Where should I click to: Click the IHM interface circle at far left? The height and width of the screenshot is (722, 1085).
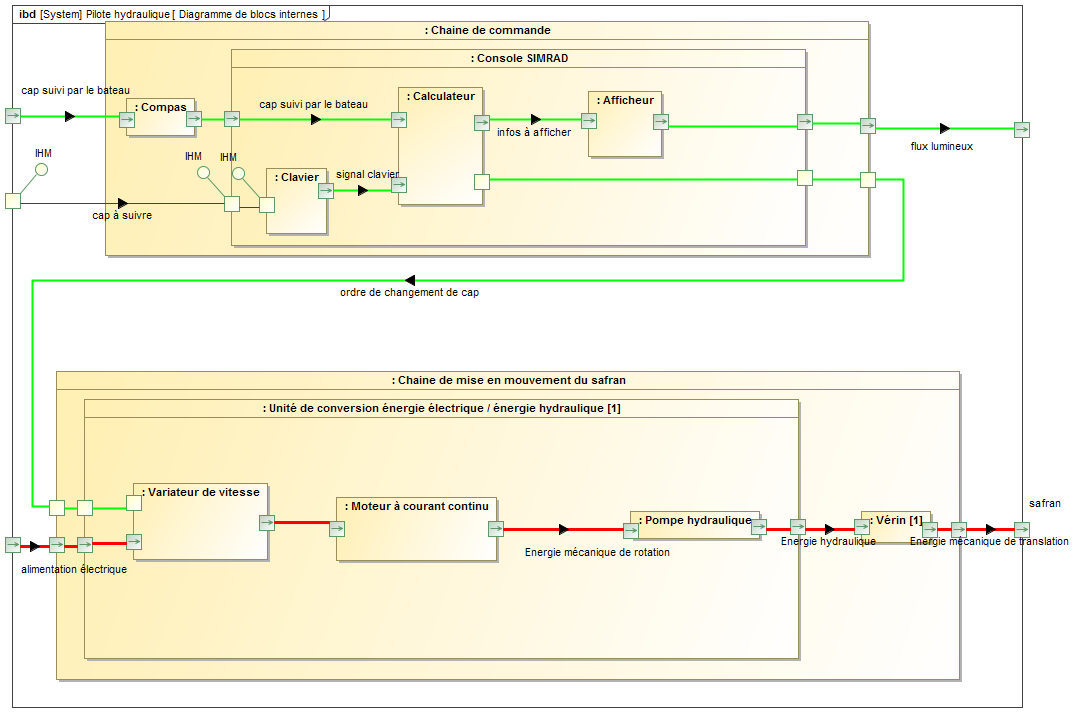tap(41, 169)
